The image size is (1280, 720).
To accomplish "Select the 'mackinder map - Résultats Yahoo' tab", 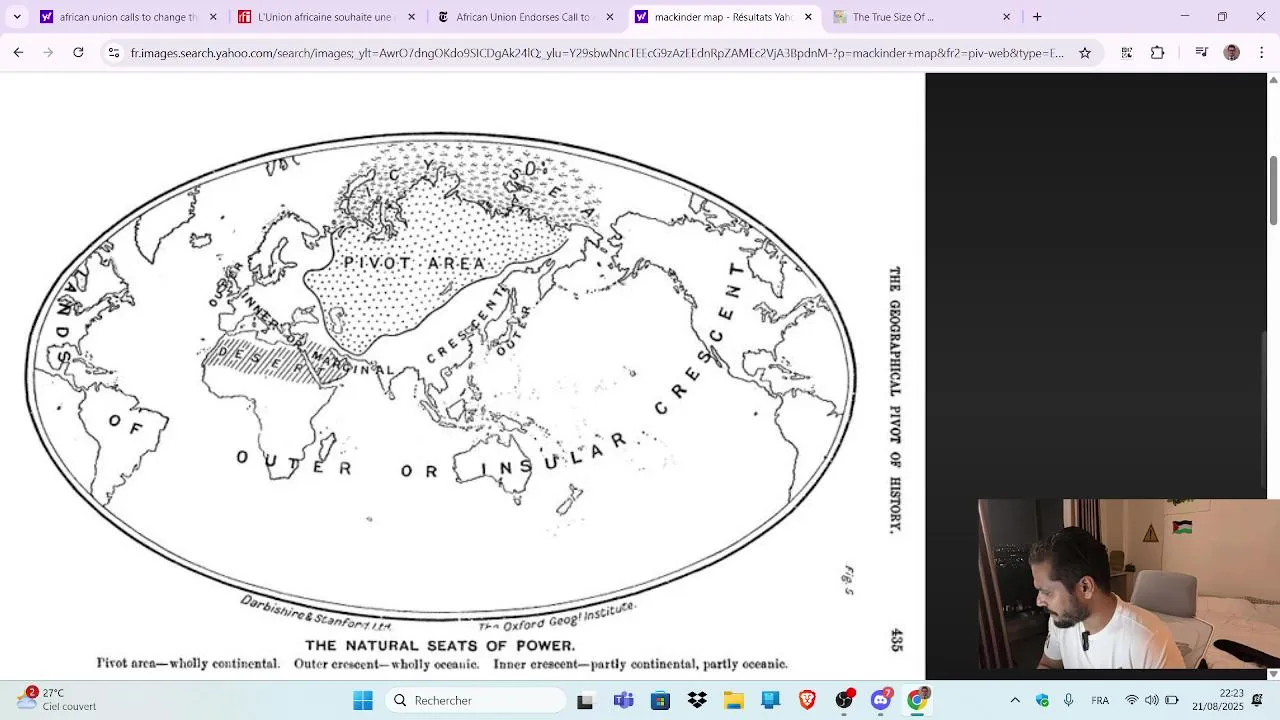I will coord(722,17).
